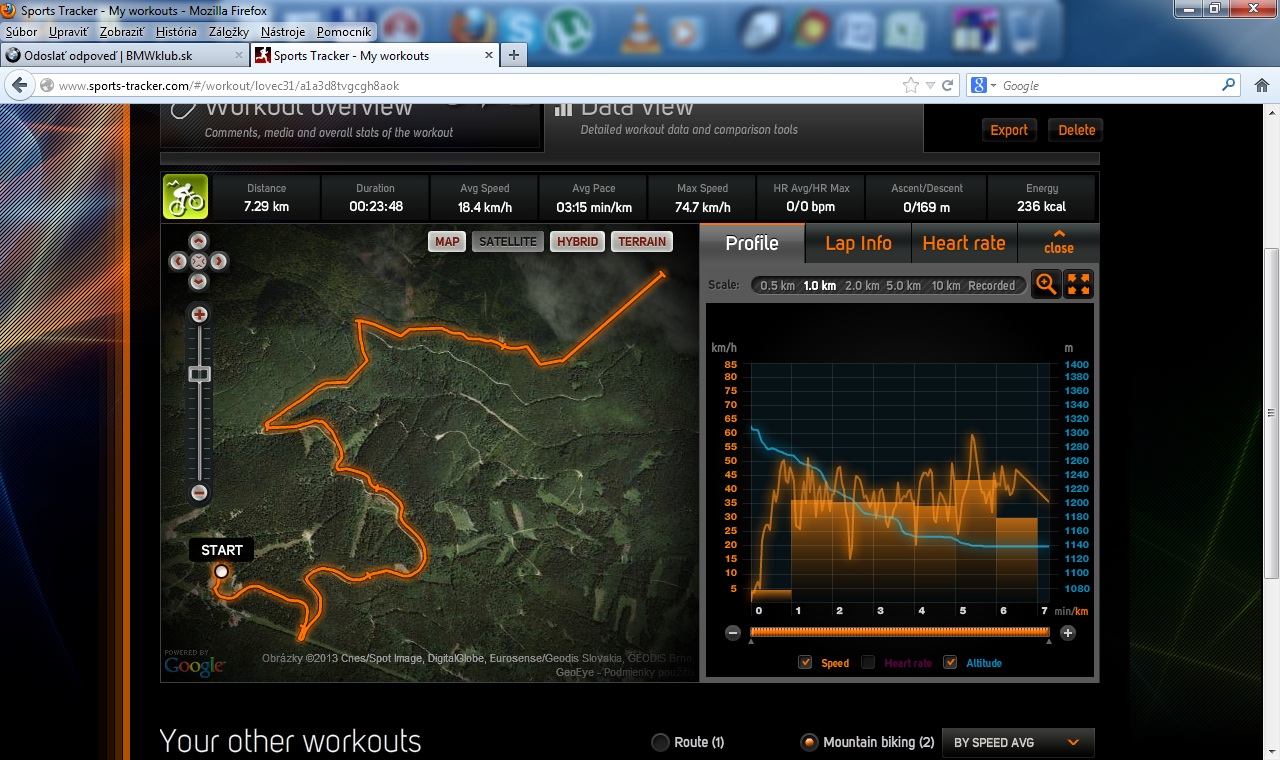Click the map zoom-out minus button

click(199, 492)
